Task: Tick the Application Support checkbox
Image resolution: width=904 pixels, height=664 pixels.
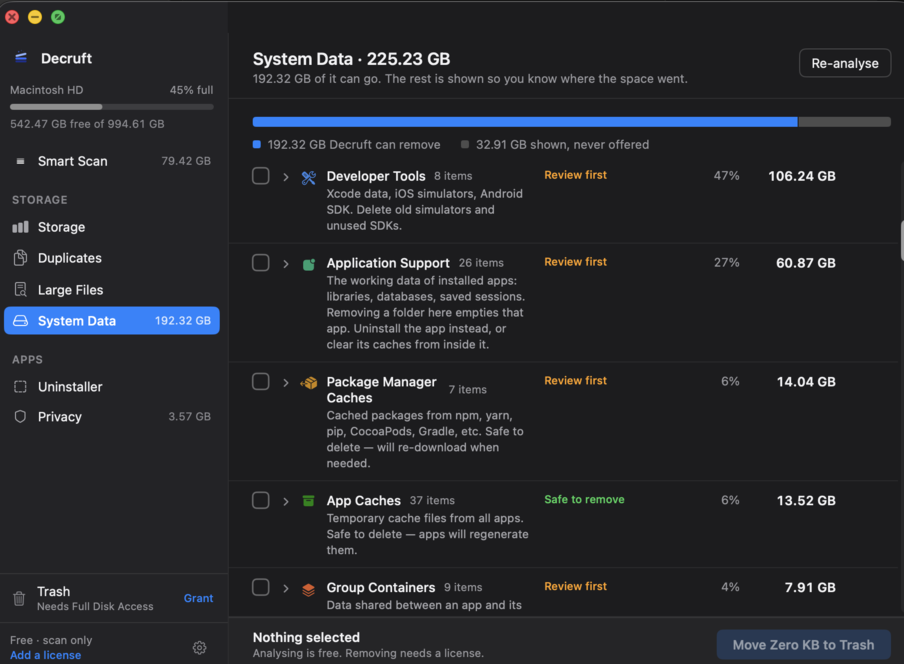Action: point(261,263)
